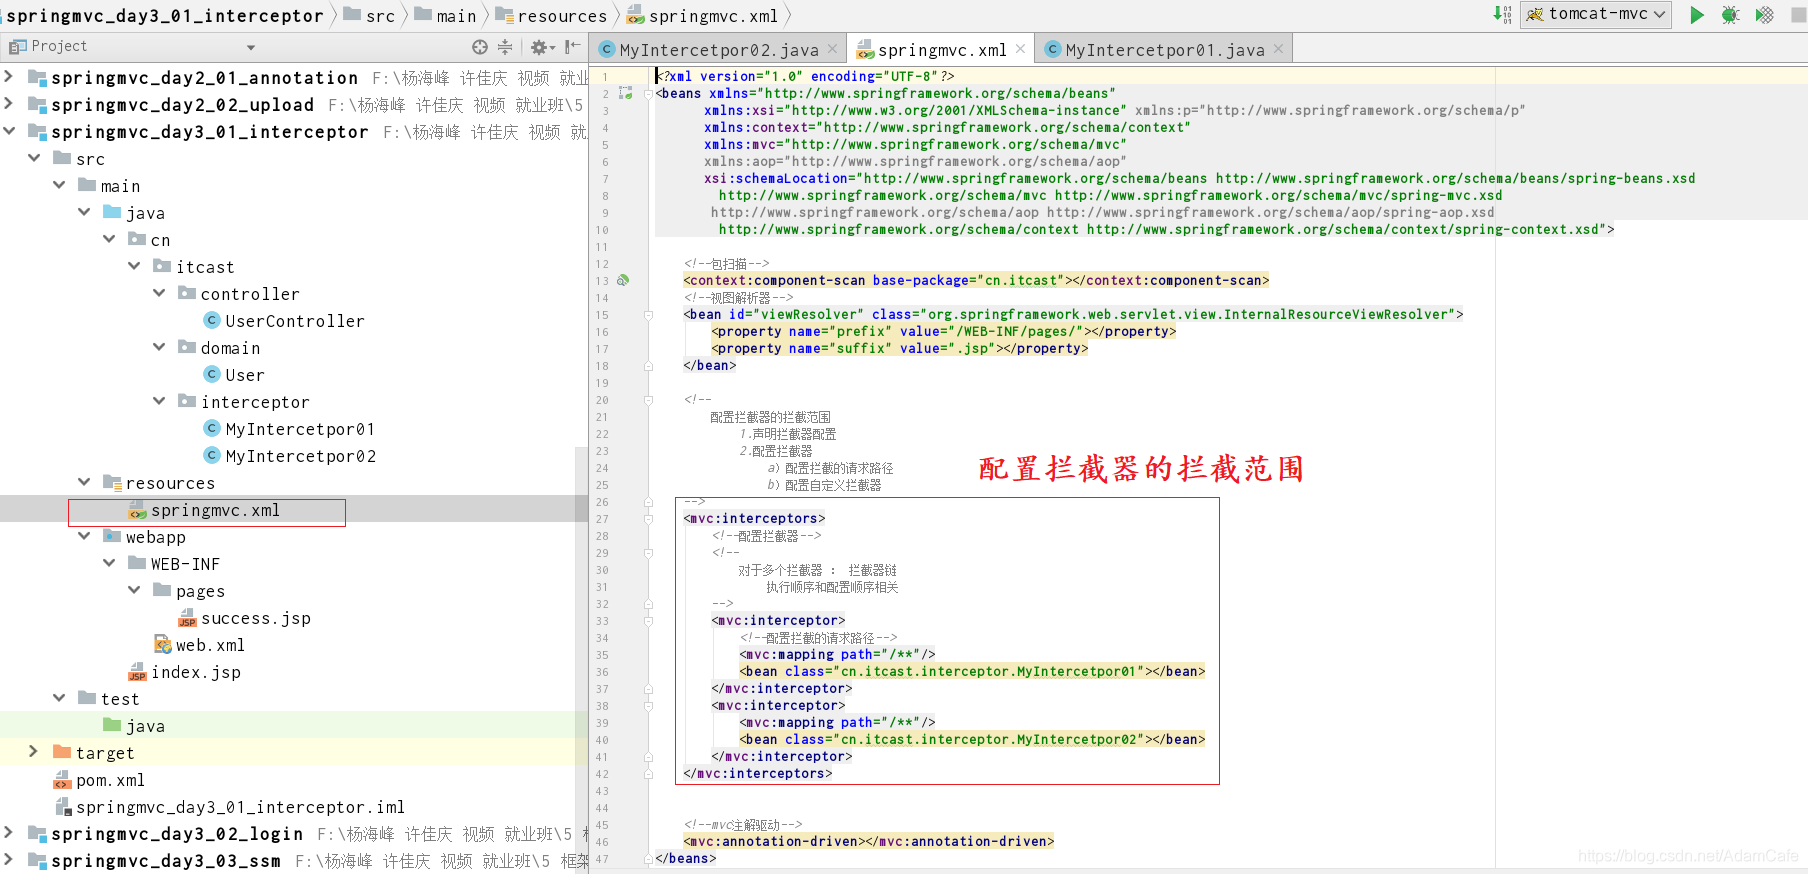Click the MyIntercetpor01 class icon in the tree

click(212, 428)
